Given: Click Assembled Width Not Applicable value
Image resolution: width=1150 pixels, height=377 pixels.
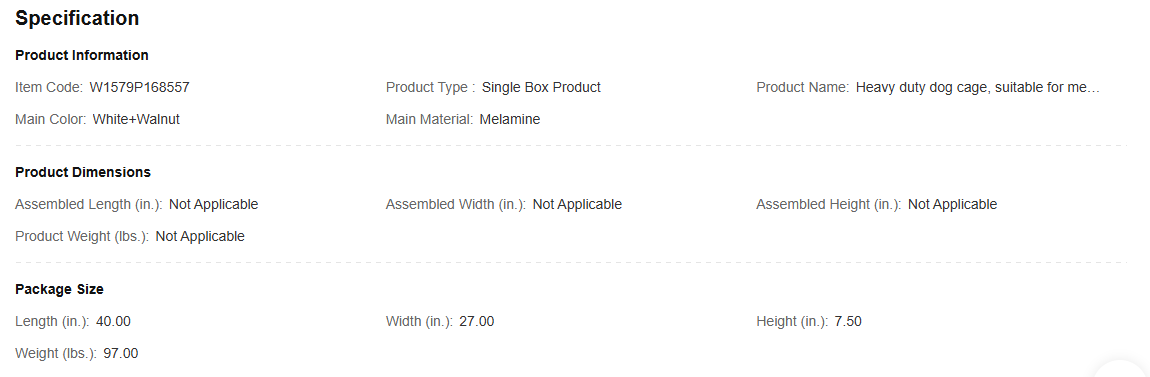Looking at the screenshot, I should (x=577, y=205).
